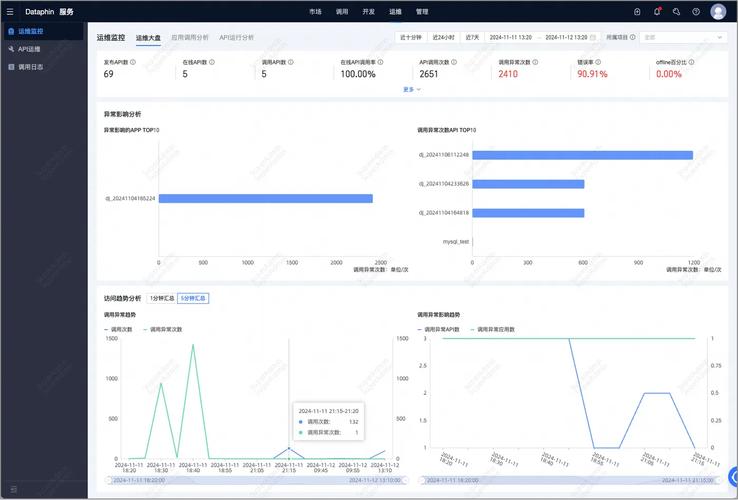Screen dimensions: 738x500
Task: Click the help question mark icon in top bar
Action: click(696, 12)
